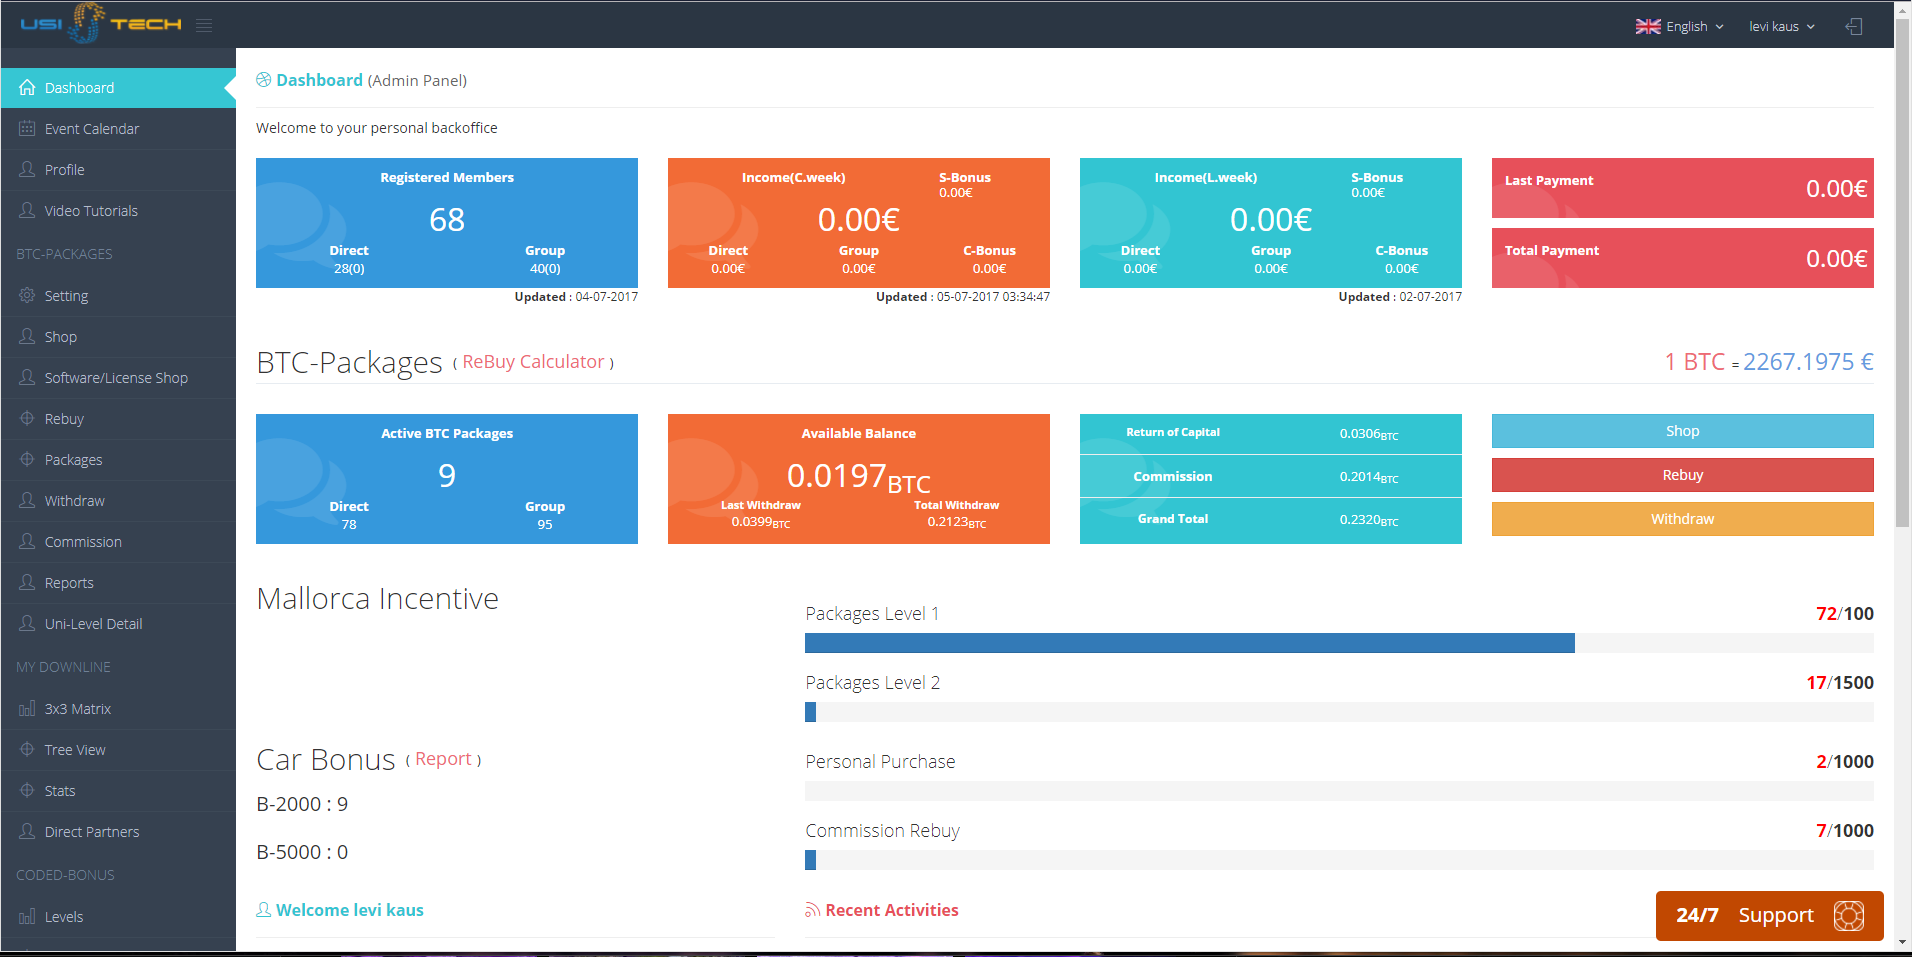Click the Total Payment card
Screen dimensions: 1912x957
pyautogui.click(x=1682, y=258)
